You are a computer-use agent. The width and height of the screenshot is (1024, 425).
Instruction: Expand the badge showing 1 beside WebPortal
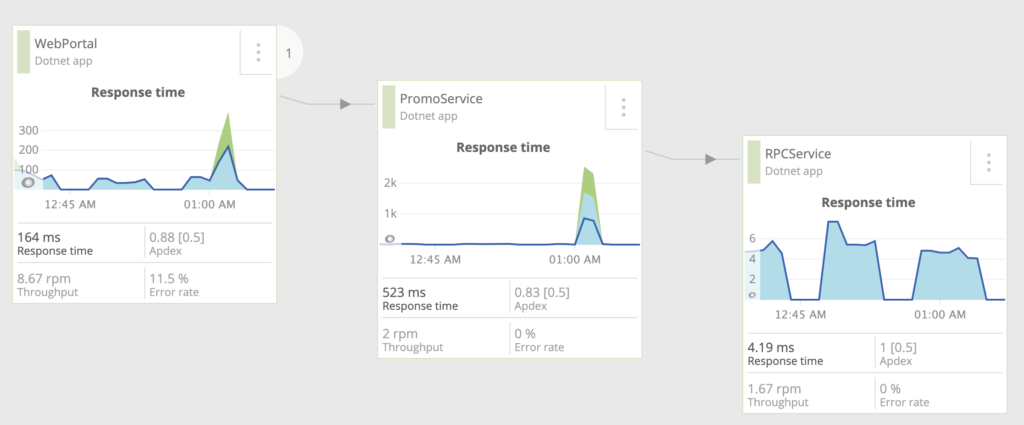tap(289, 54)
